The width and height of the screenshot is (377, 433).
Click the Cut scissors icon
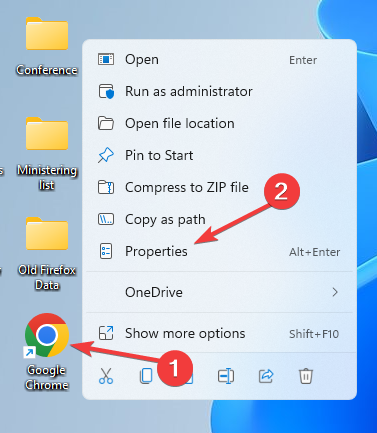(x=106, y=376)
